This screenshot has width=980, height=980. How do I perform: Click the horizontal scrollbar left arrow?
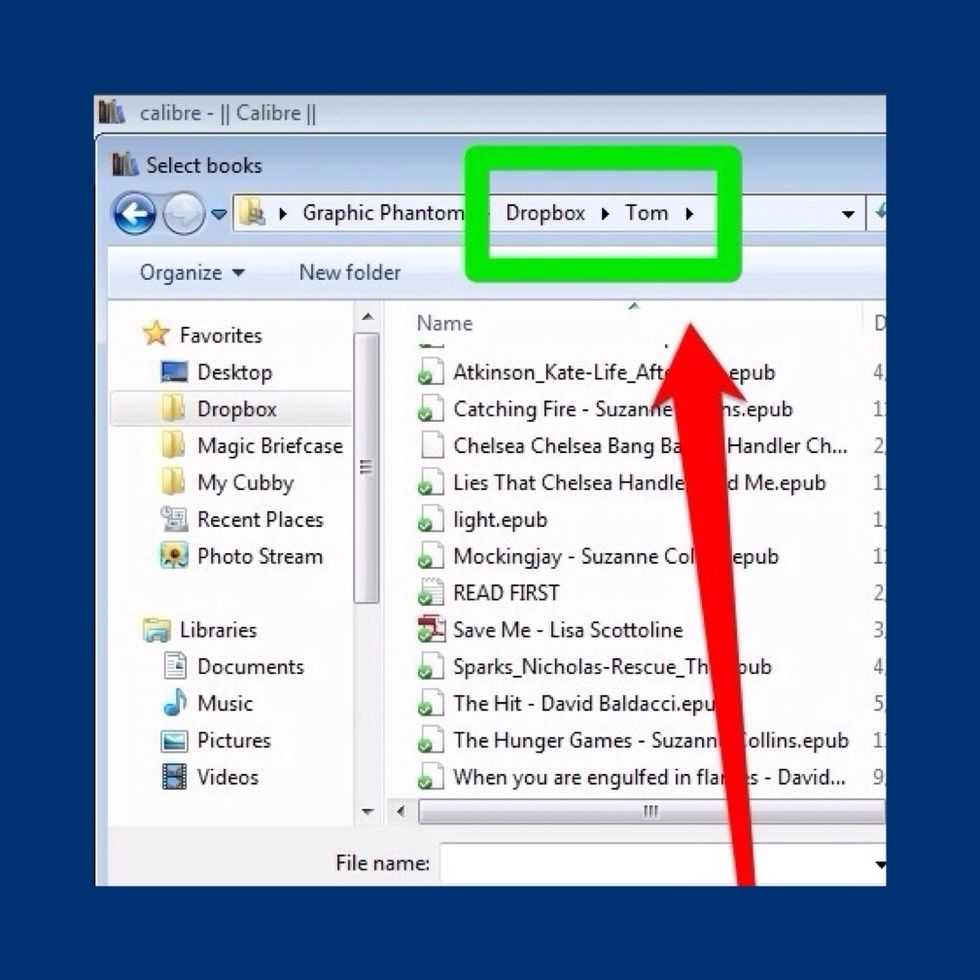(x=401, y=811)
